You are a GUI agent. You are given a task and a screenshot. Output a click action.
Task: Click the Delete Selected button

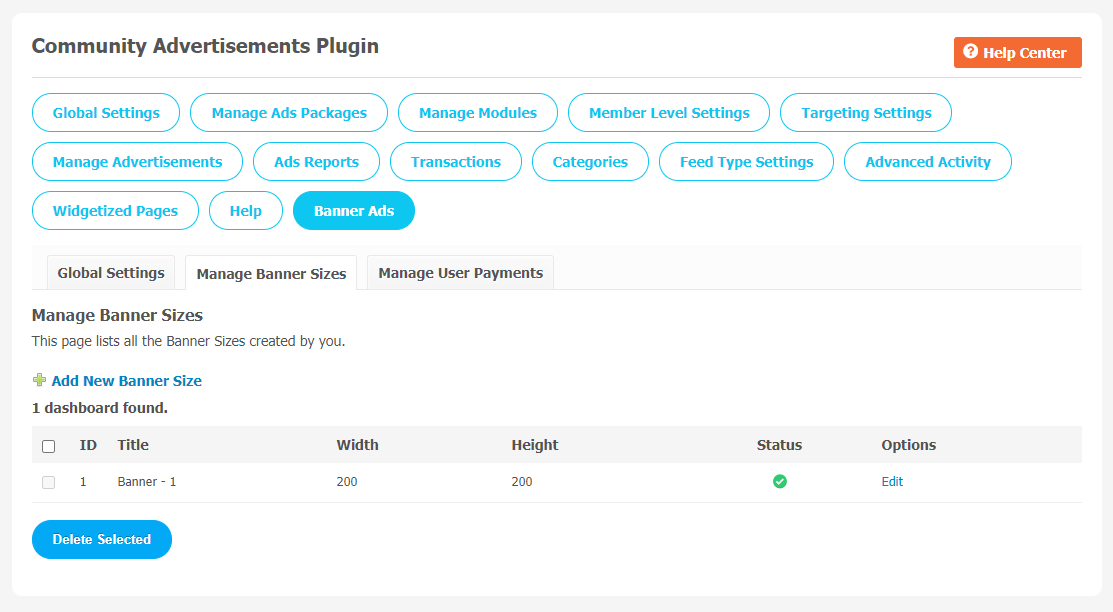[102, 540]
